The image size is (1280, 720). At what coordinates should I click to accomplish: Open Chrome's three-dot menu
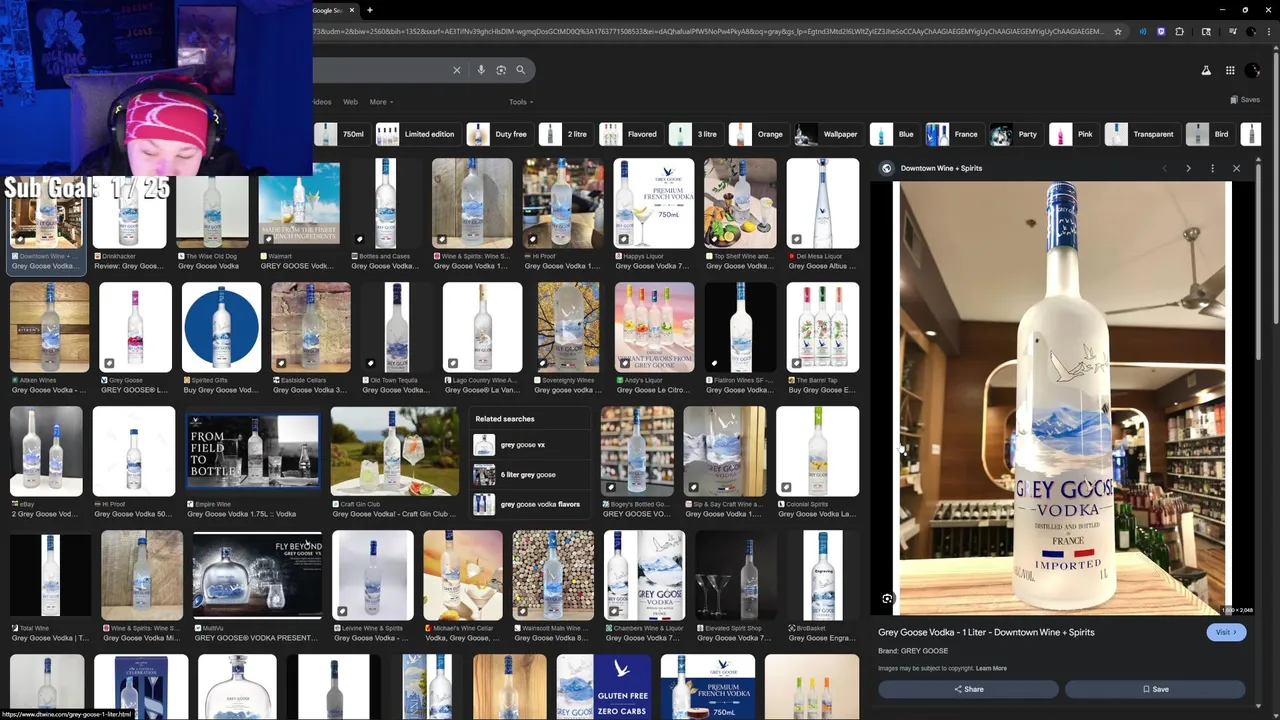pyautogui.click(x=1270, y=31)
